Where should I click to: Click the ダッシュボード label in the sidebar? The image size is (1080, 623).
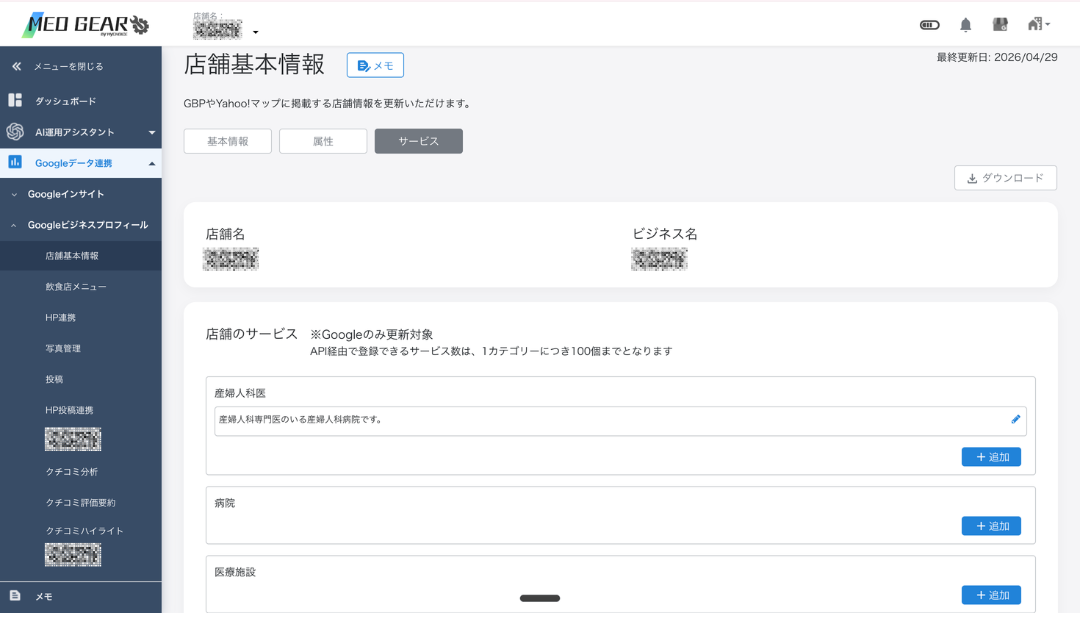click(65, 101)
